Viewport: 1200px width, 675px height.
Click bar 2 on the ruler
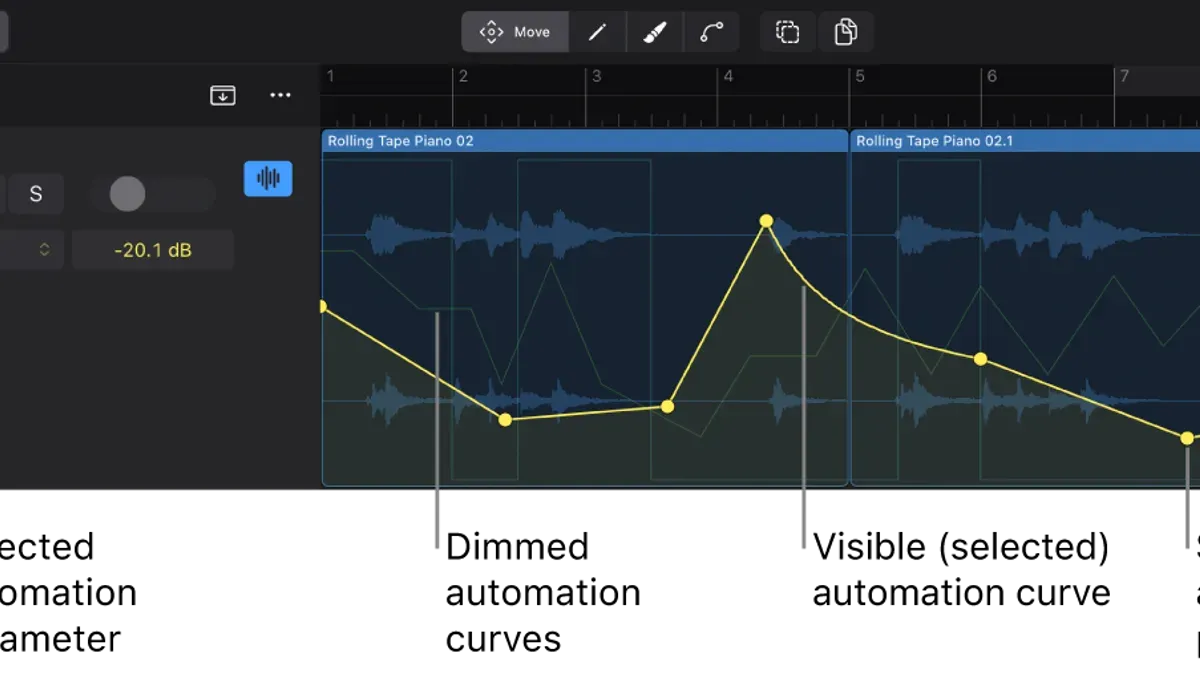(x=463, y=77)
